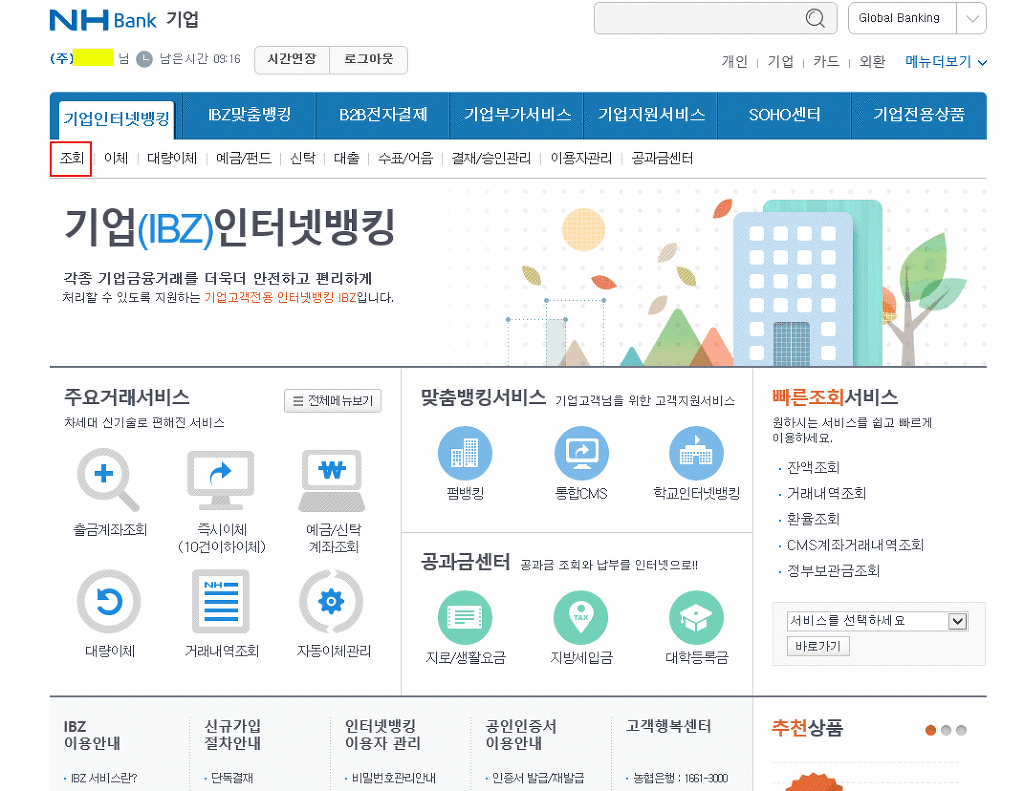The height and width of the screenshot is (791, 1024).
Task: Select first orange carousel dot in 추천상품
Action: pos(931,730)
